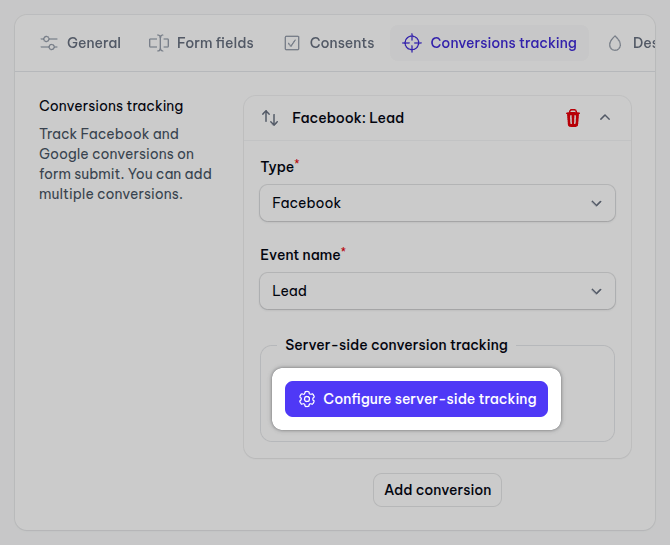The height and width of the screenshot is (545, 670).
Task: Click the reorder arrows icon beside Facebook: Lead
Action: (270, 118)
